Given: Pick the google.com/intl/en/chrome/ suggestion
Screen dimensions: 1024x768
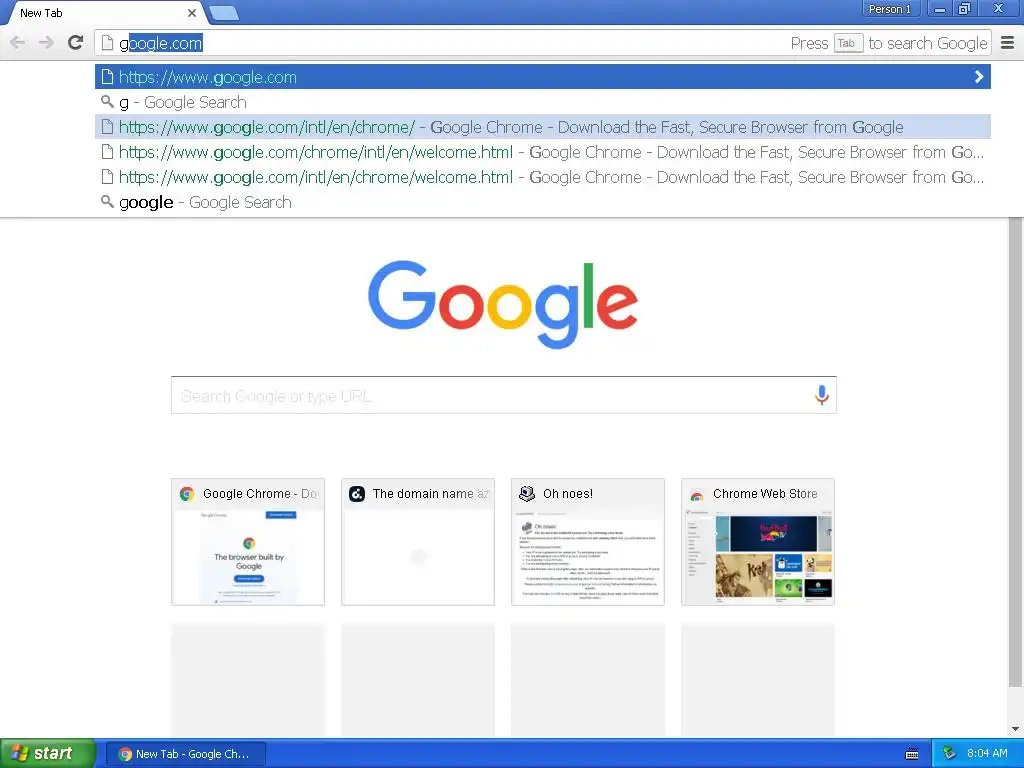Looking at the screenshot, I should [x=543, y=127].
